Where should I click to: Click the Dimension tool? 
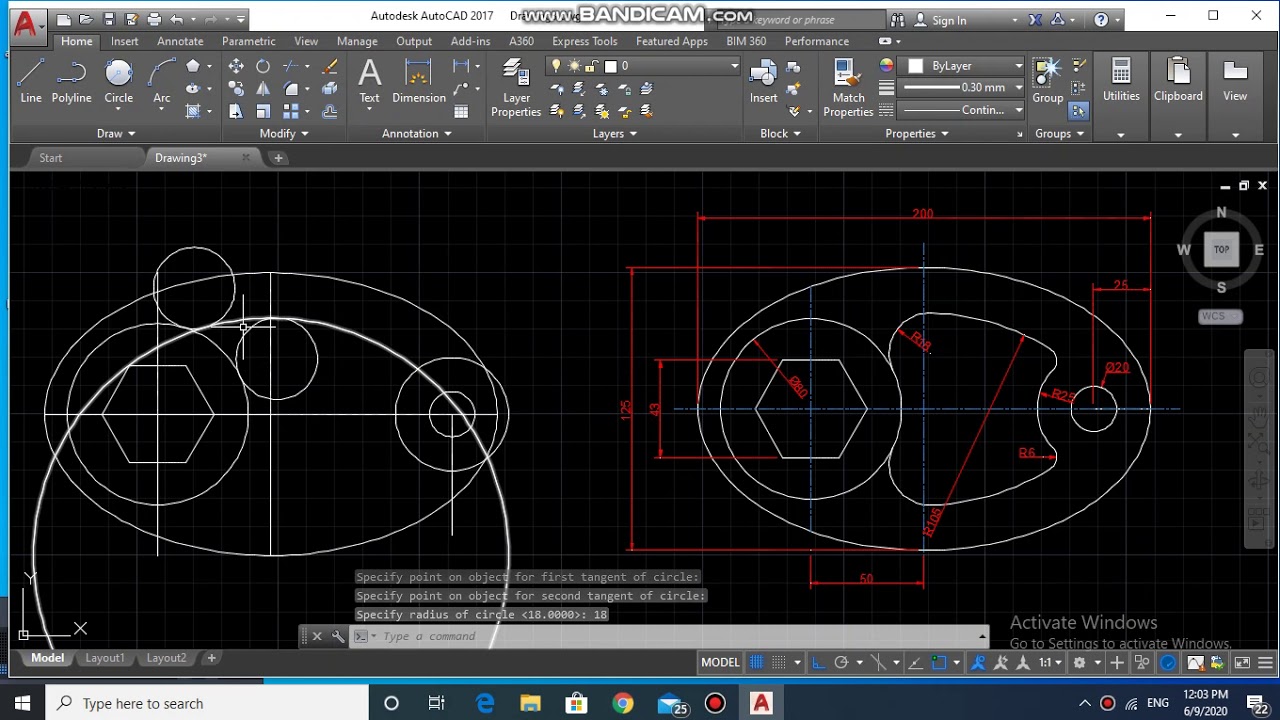[419, 81]
